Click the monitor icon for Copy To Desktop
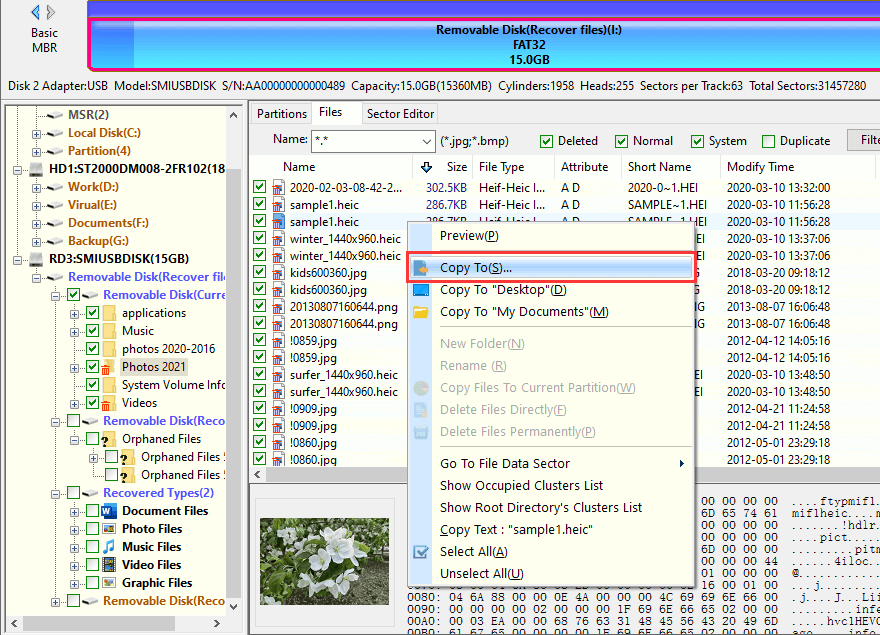This screenshot has width=880, height=635. click(x=421, y=290)
